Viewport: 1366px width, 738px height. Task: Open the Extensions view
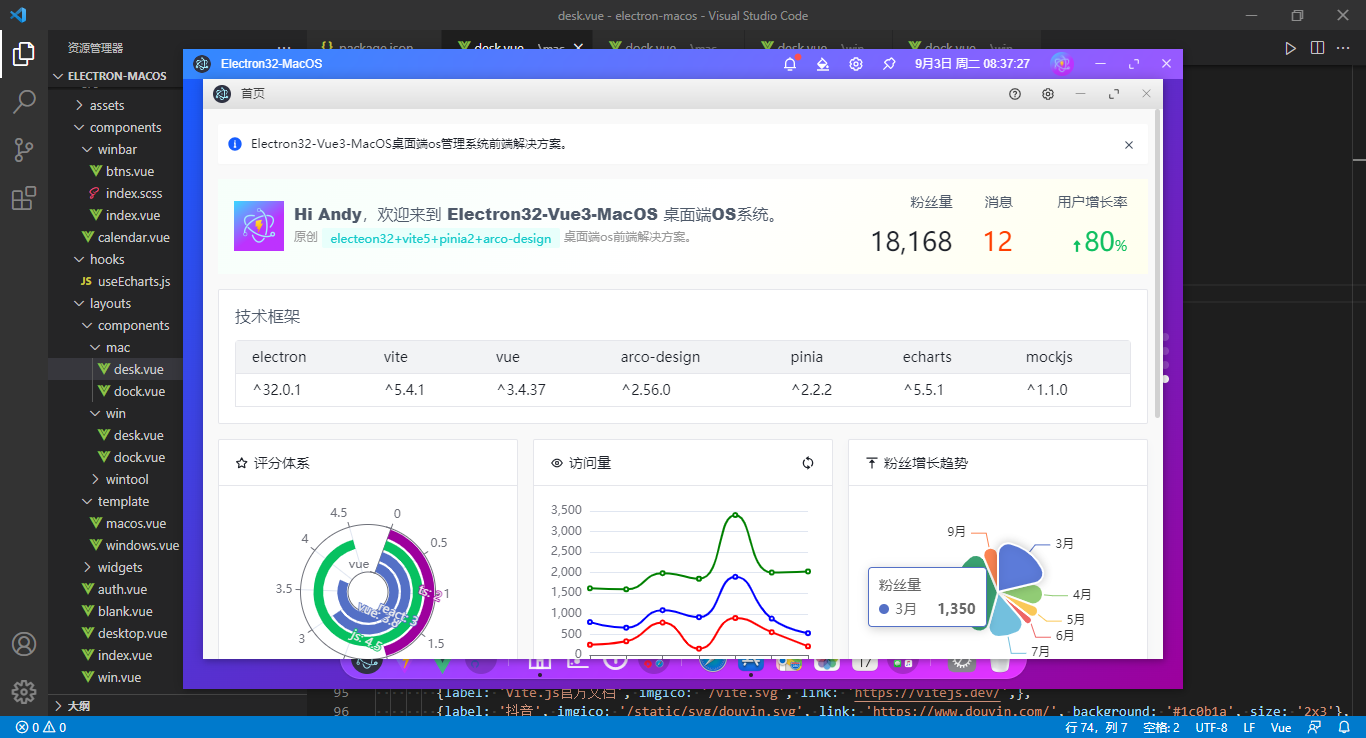coord(24,199)
